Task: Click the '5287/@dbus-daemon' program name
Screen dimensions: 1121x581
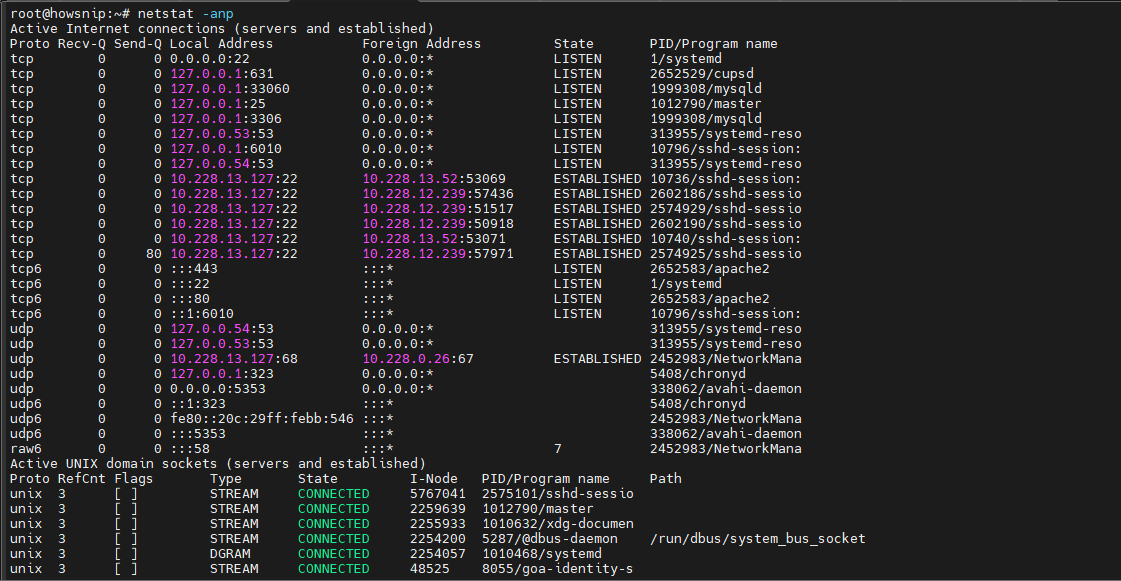Action: [x=550, y=539]
